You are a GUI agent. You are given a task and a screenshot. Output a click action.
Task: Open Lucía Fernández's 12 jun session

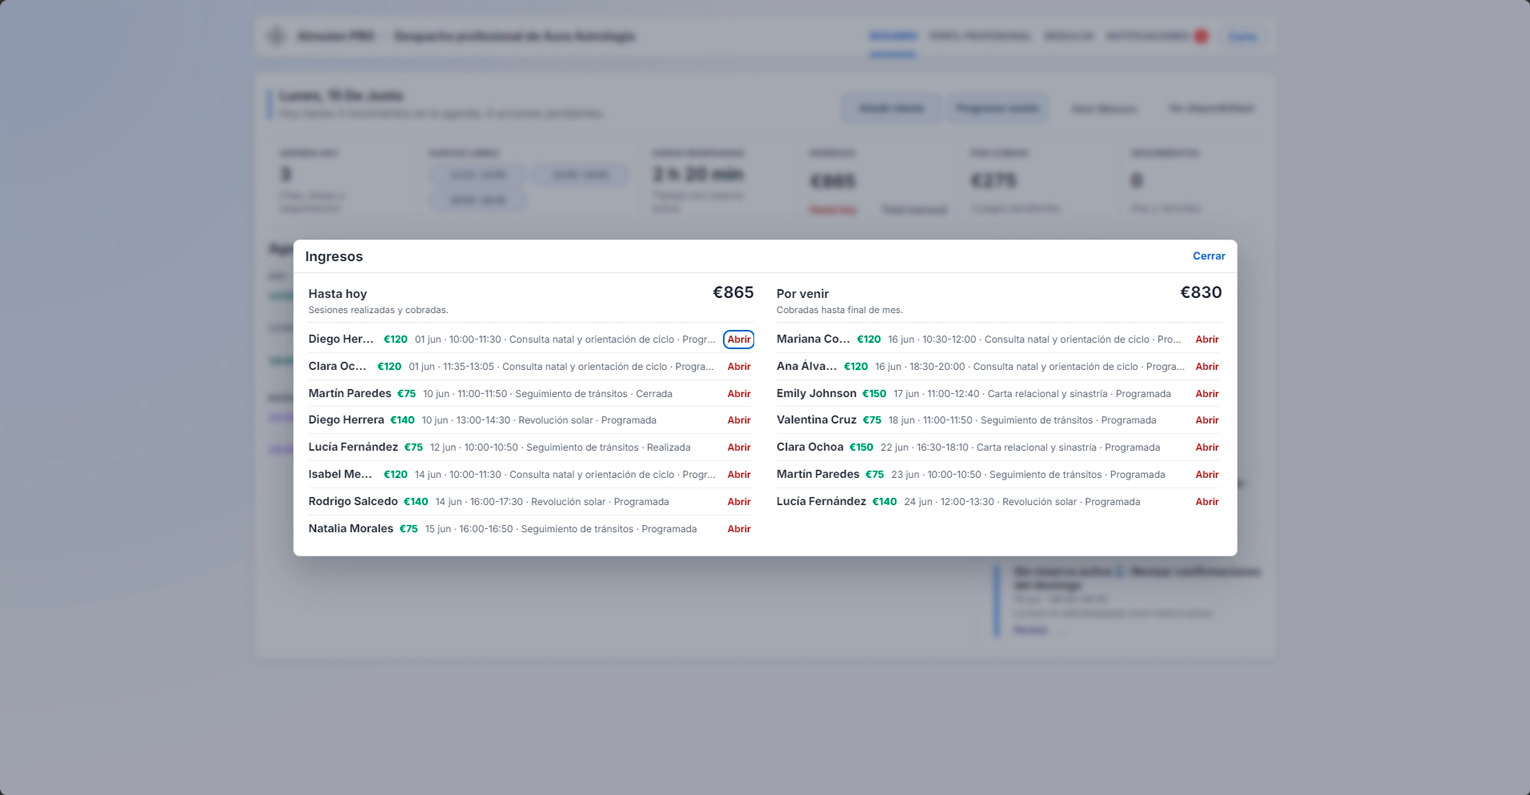coord(739,448)
